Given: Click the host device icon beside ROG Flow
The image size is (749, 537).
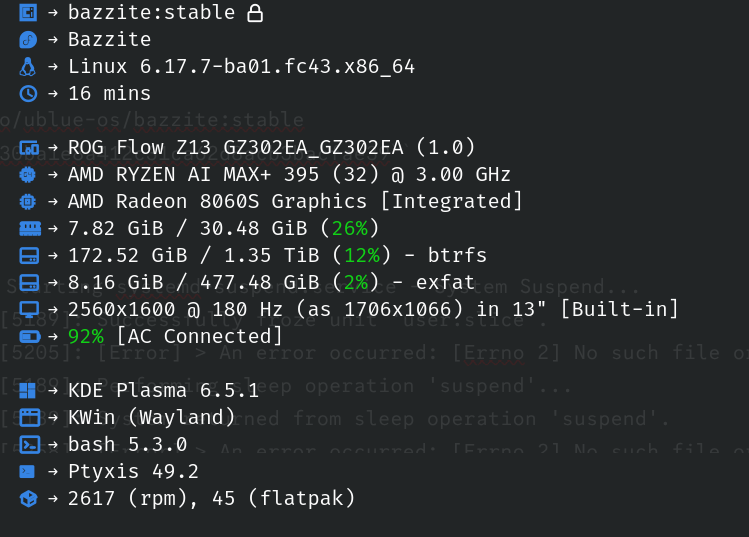Looking at the screenshot, I should tap(27, 148).
